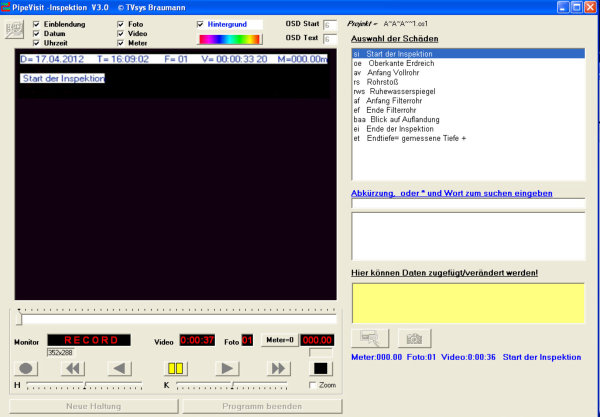Click the Programm beenden button
600x417 pixels.
264,406
